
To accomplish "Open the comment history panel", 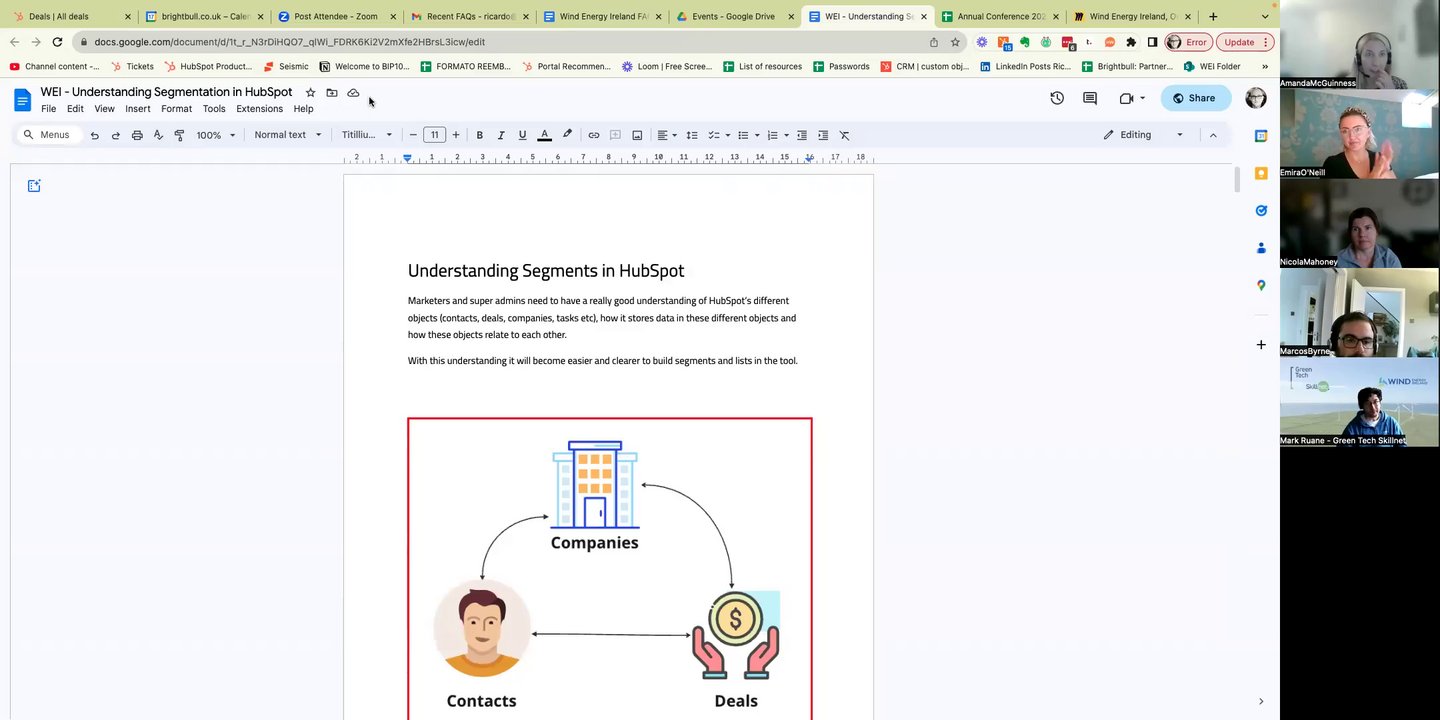I will (x=1090, y=98).
